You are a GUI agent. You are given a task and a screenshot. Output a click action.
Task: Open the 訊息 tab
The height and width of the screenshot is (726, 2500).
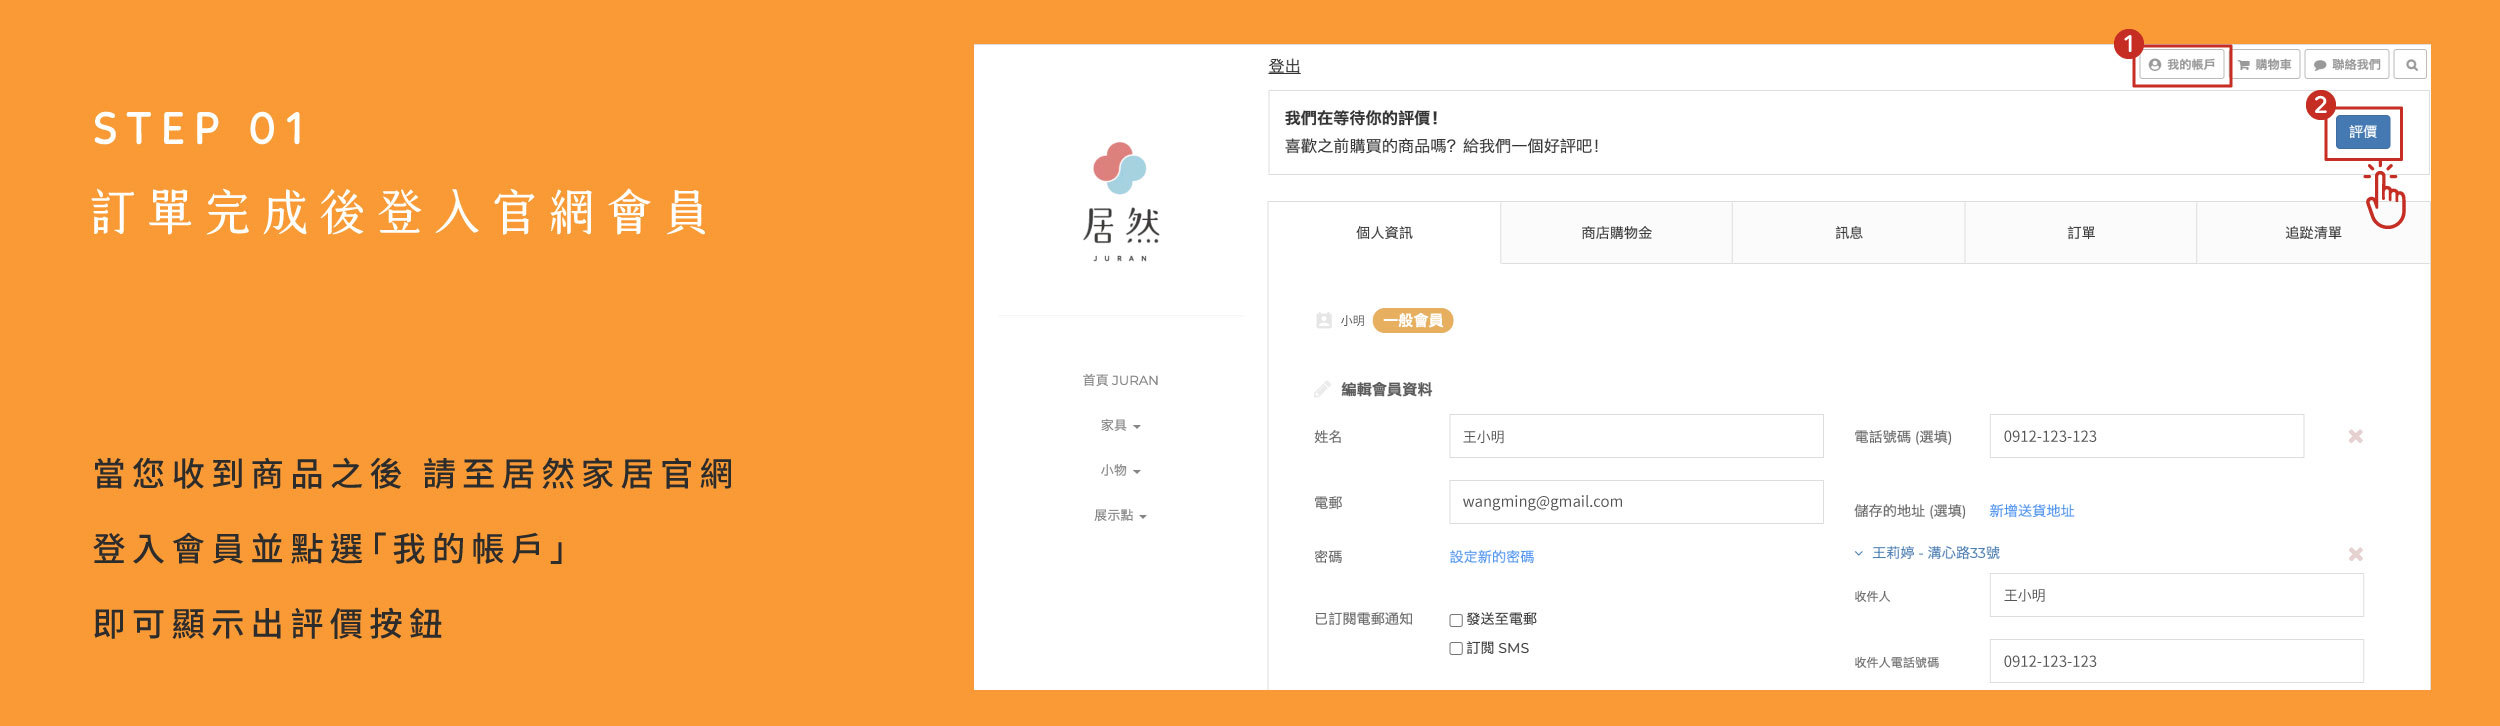(x=1848, y=233)
